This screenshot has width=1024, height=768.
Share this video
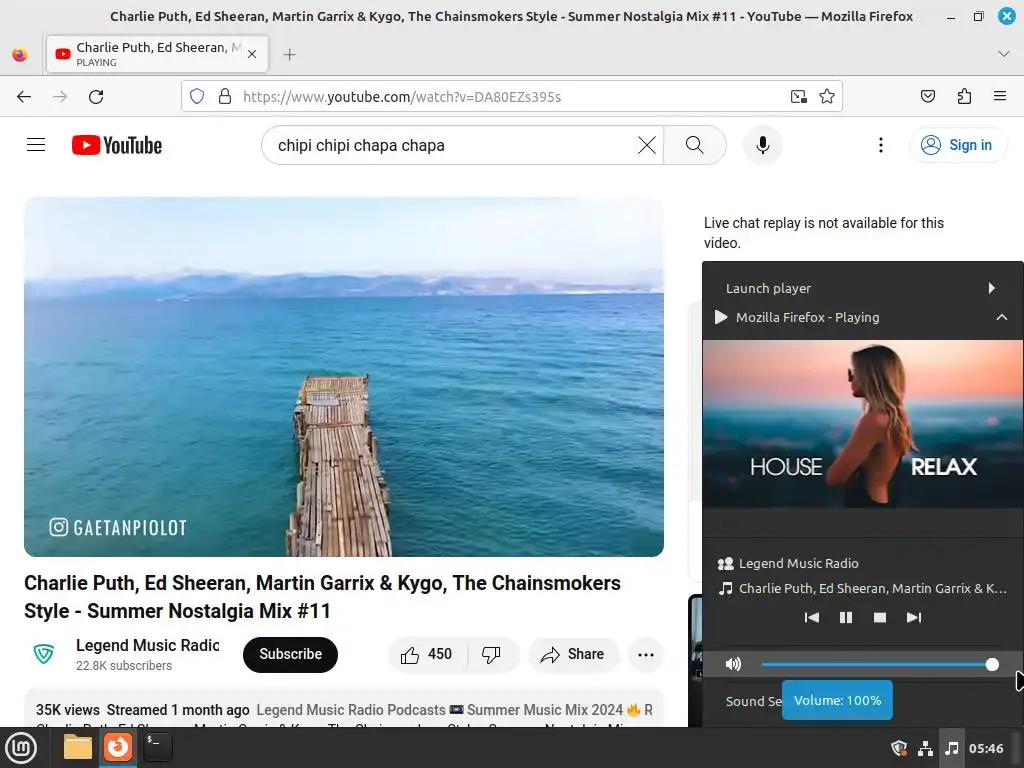coord(573,654)
